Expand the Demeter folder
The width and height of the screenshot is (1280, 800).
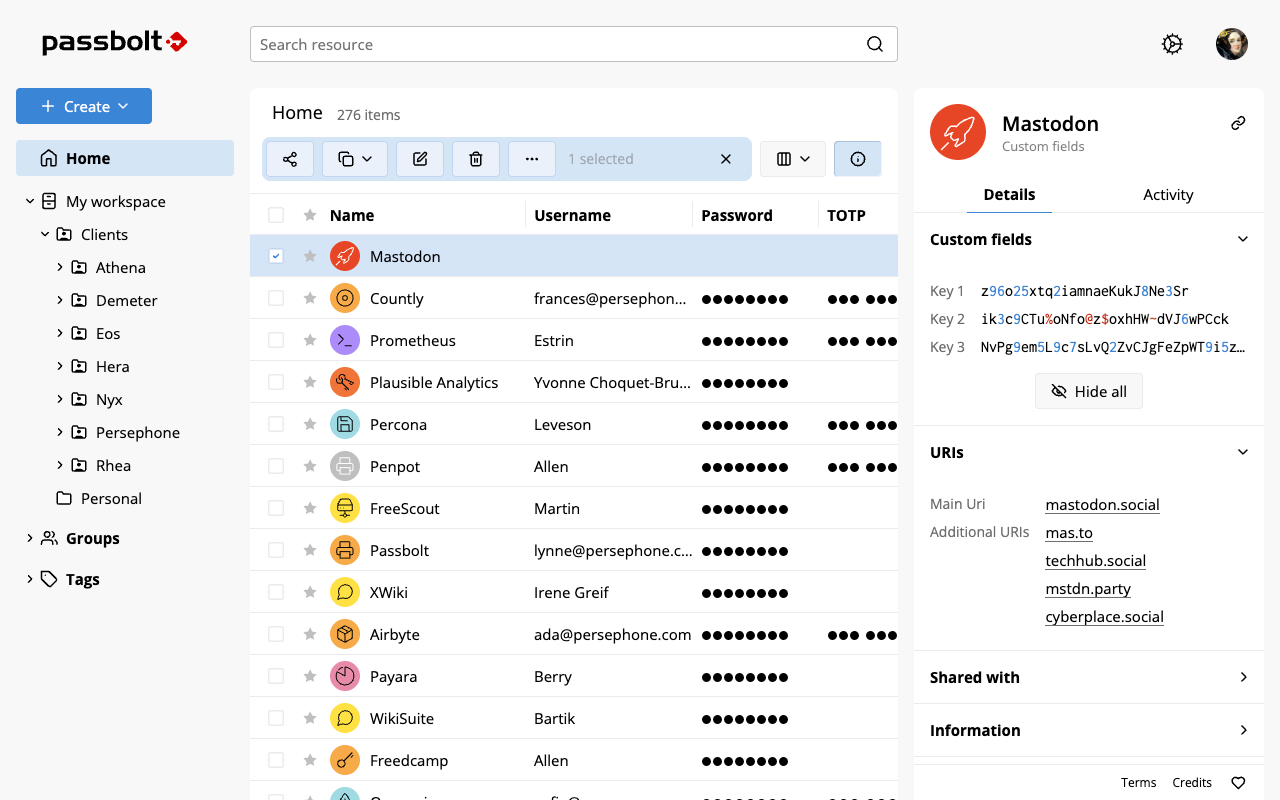[x=60, y=300]
